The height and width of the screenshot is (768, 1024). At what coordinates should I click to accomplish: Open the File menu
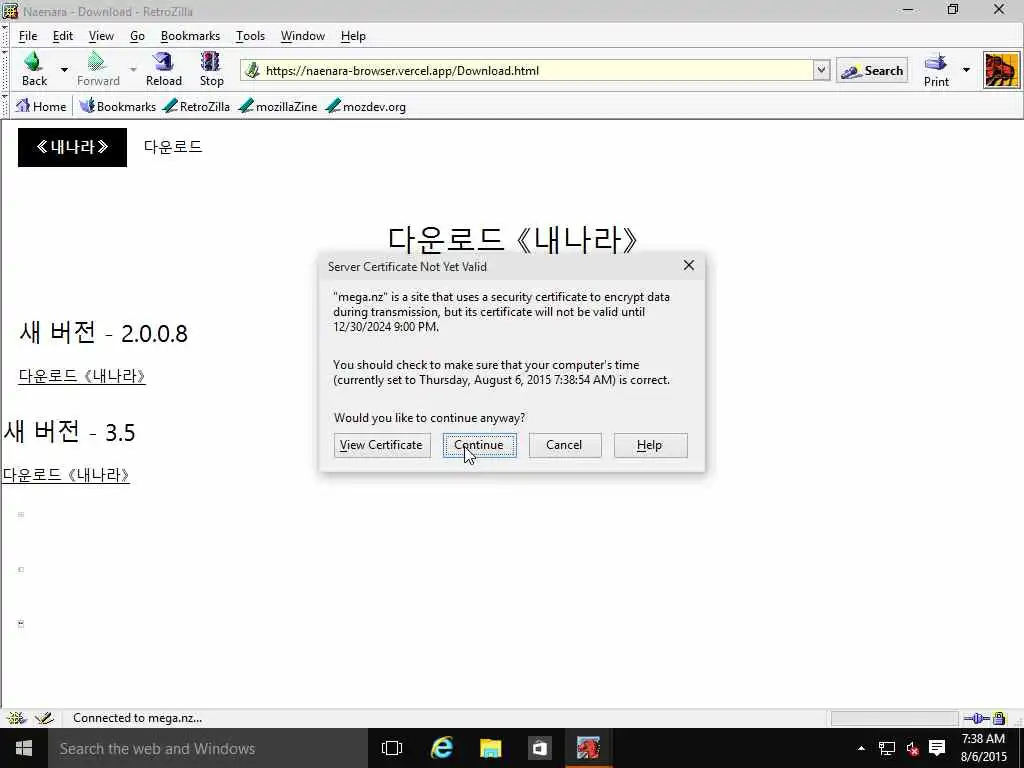pyautogui.click(x=27, y=36)
